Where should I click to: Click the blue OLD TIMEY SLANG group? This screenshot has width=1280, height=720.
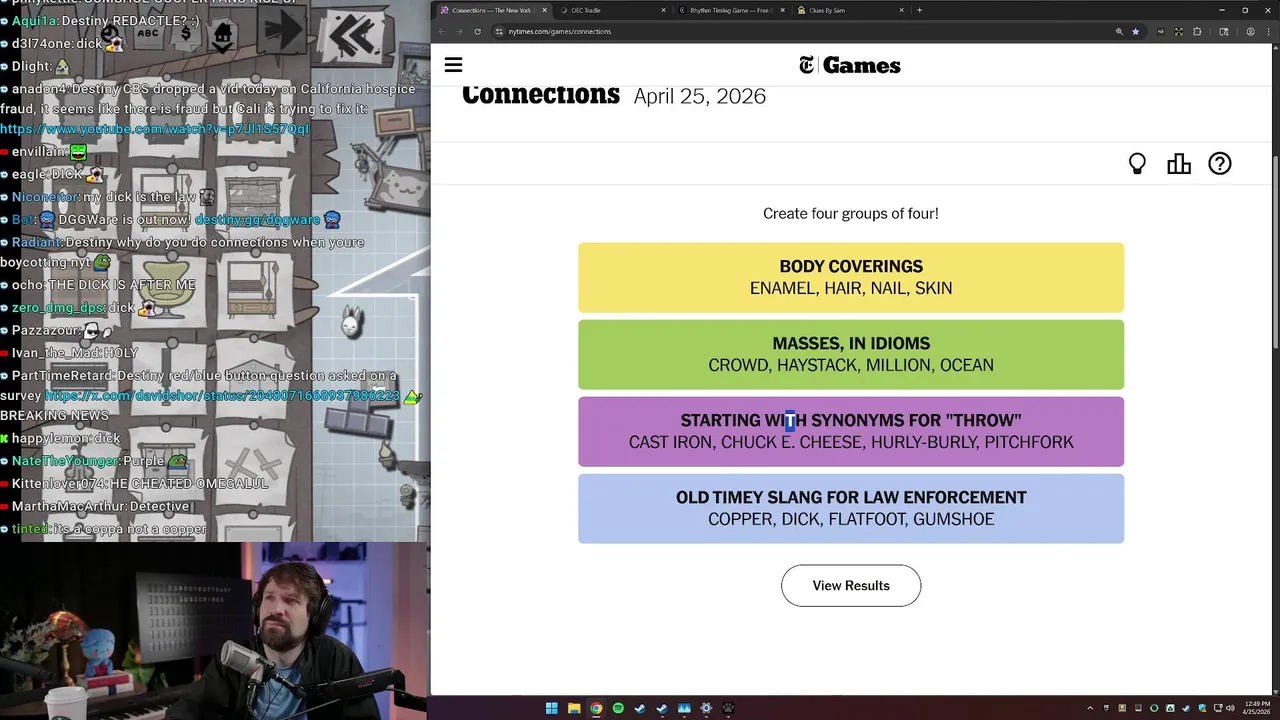click(851, 508)
